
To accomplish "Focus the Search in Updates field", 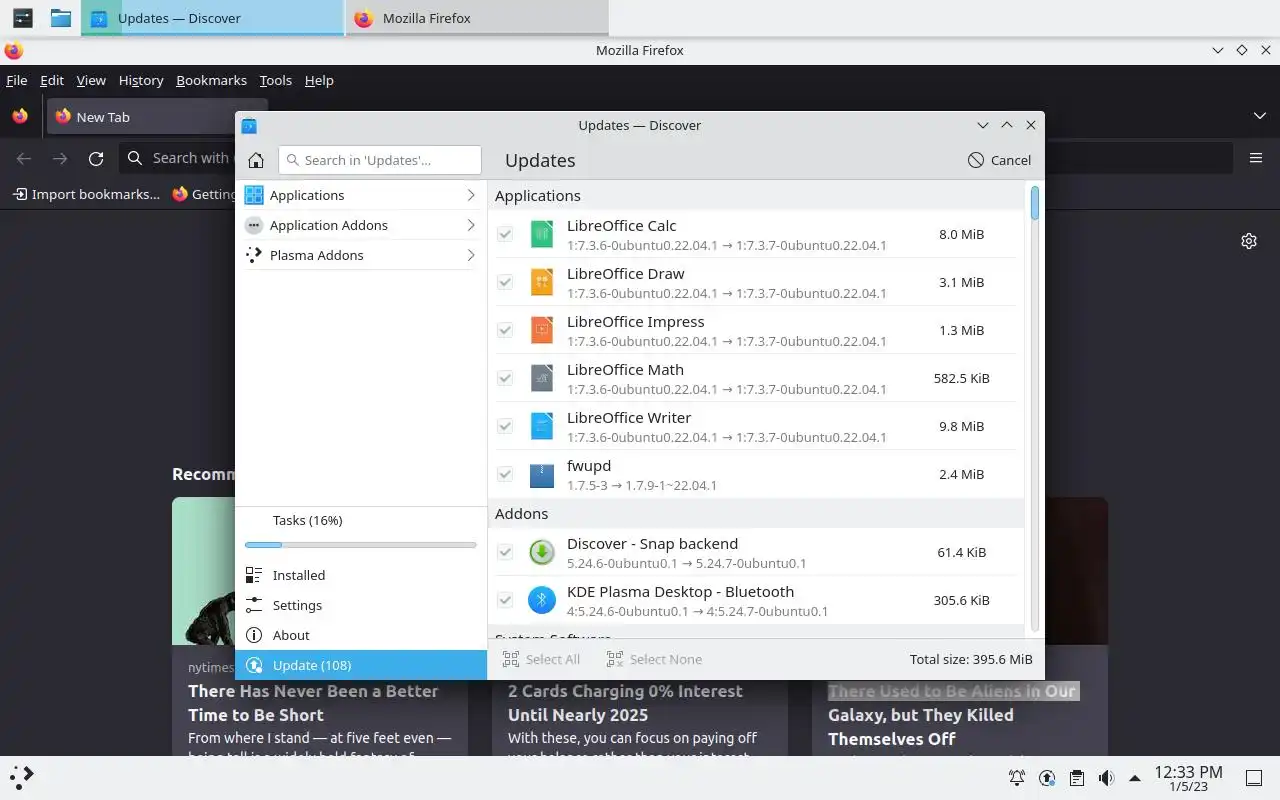I will (380, 160).
